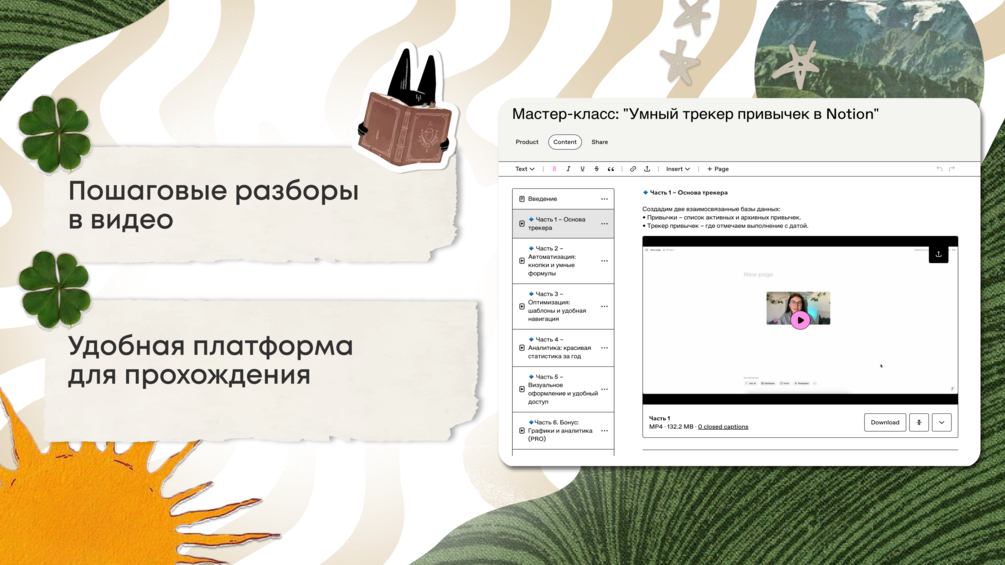Click the upload file icon in the toolbar

647,169
